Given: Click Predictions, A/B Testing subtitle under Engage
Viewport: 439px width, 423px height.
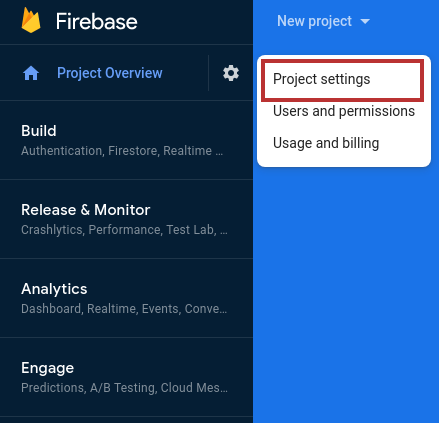Looking at the screenshot, I should (x=124, y=388).
